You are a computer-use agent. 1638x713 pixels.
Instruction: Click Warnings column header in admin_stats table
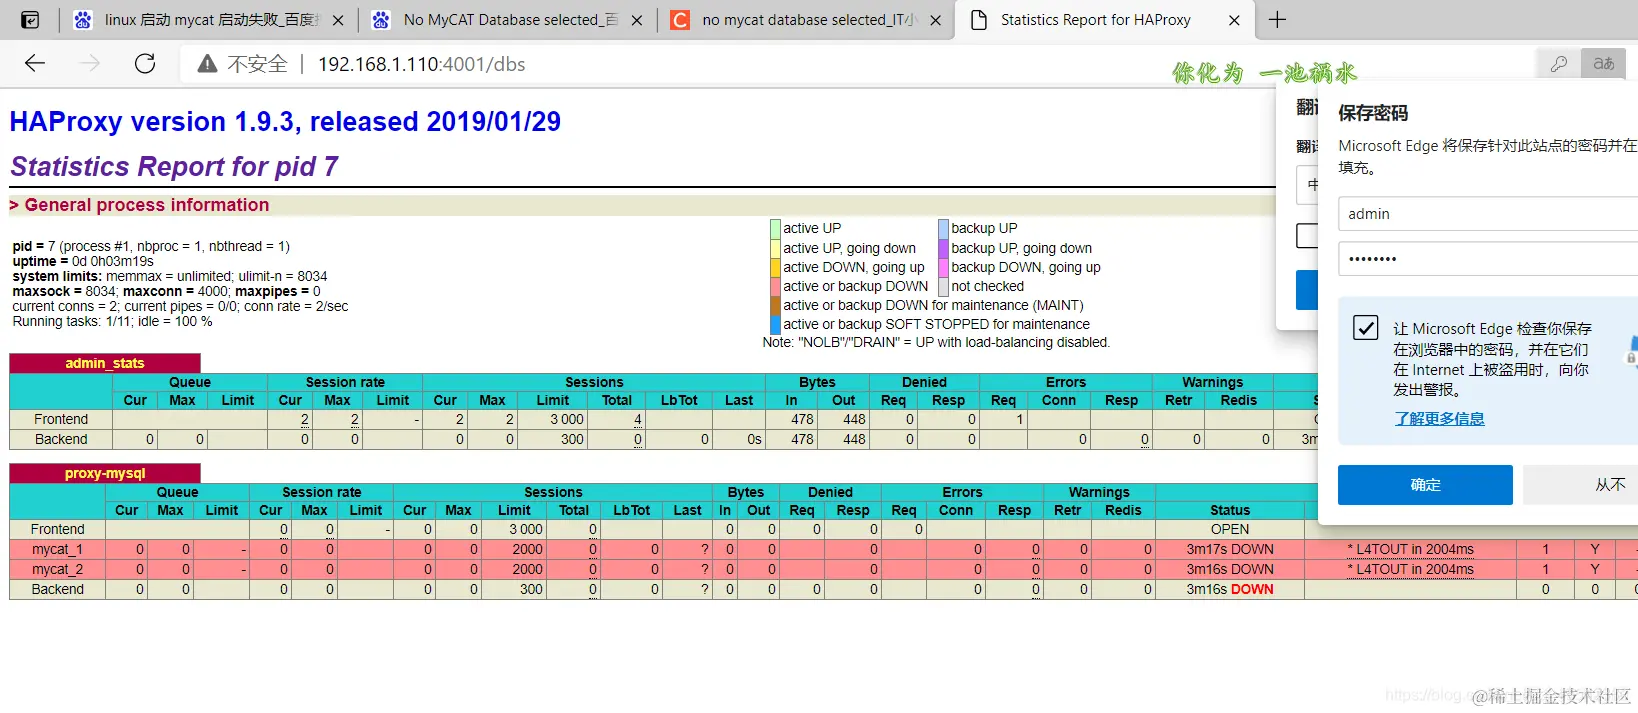(1212, 382)
